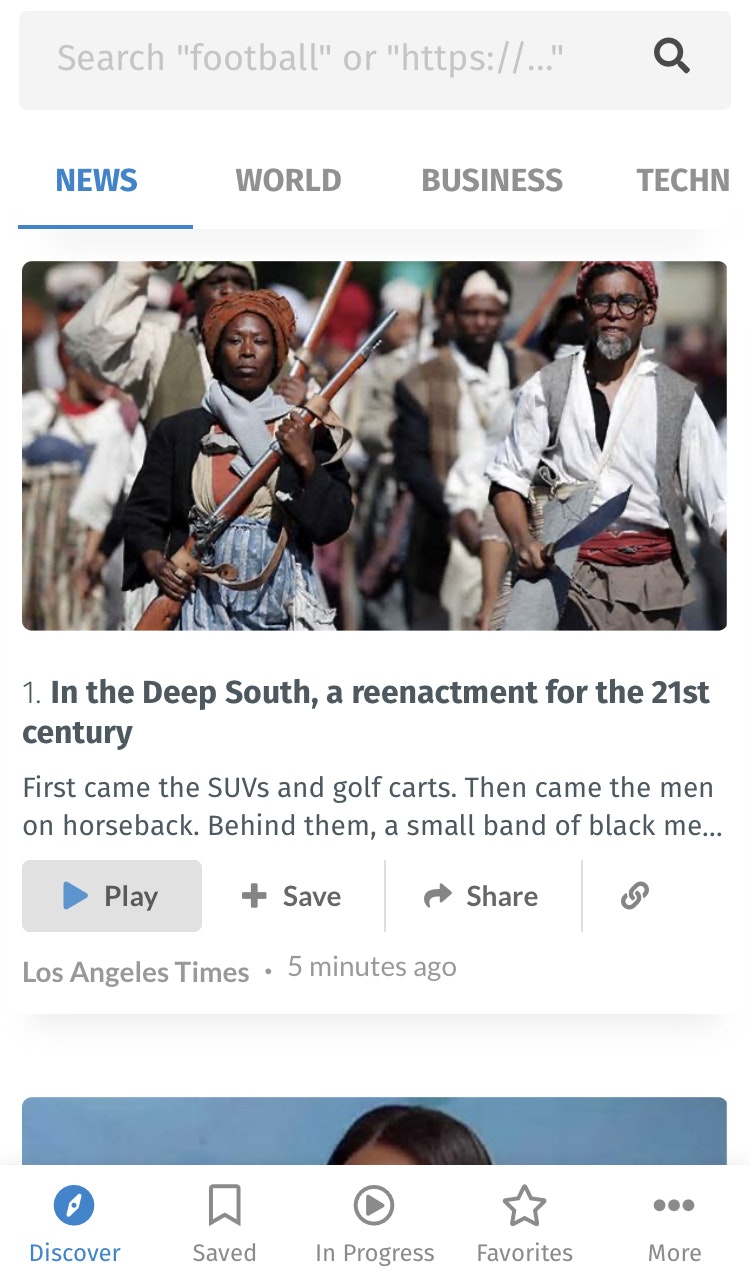Open the reenactment article photo

pos(374,446)
